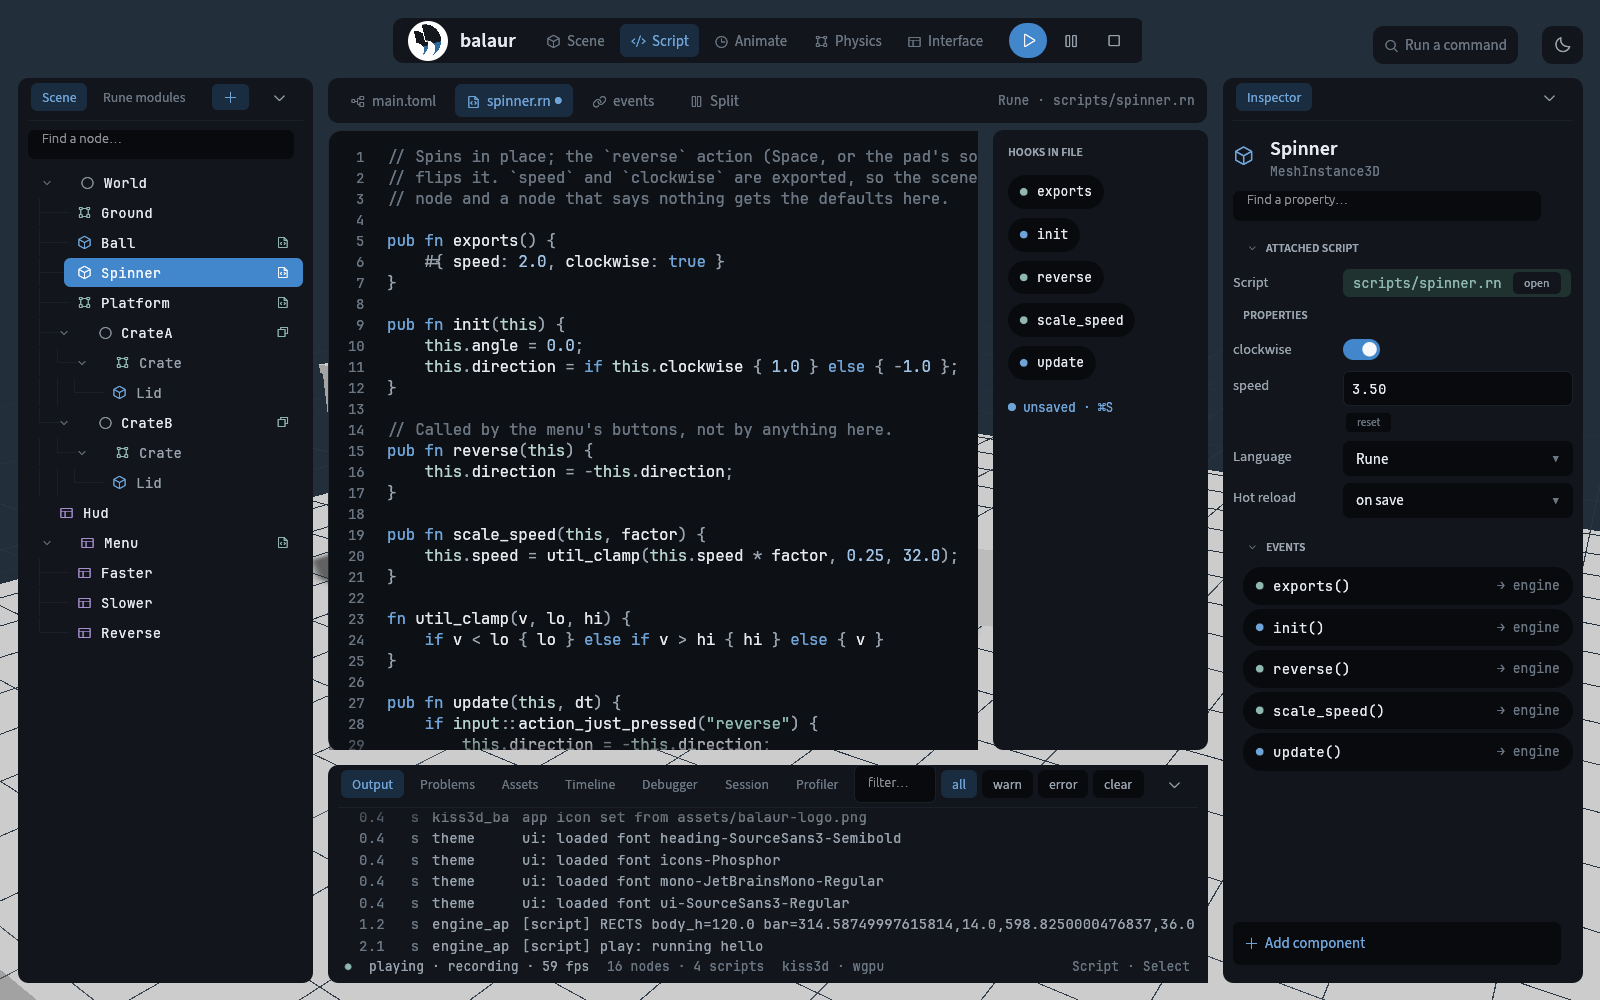
Task: Collapse the Crate node under CrateA
Action: tap(82, 363)
